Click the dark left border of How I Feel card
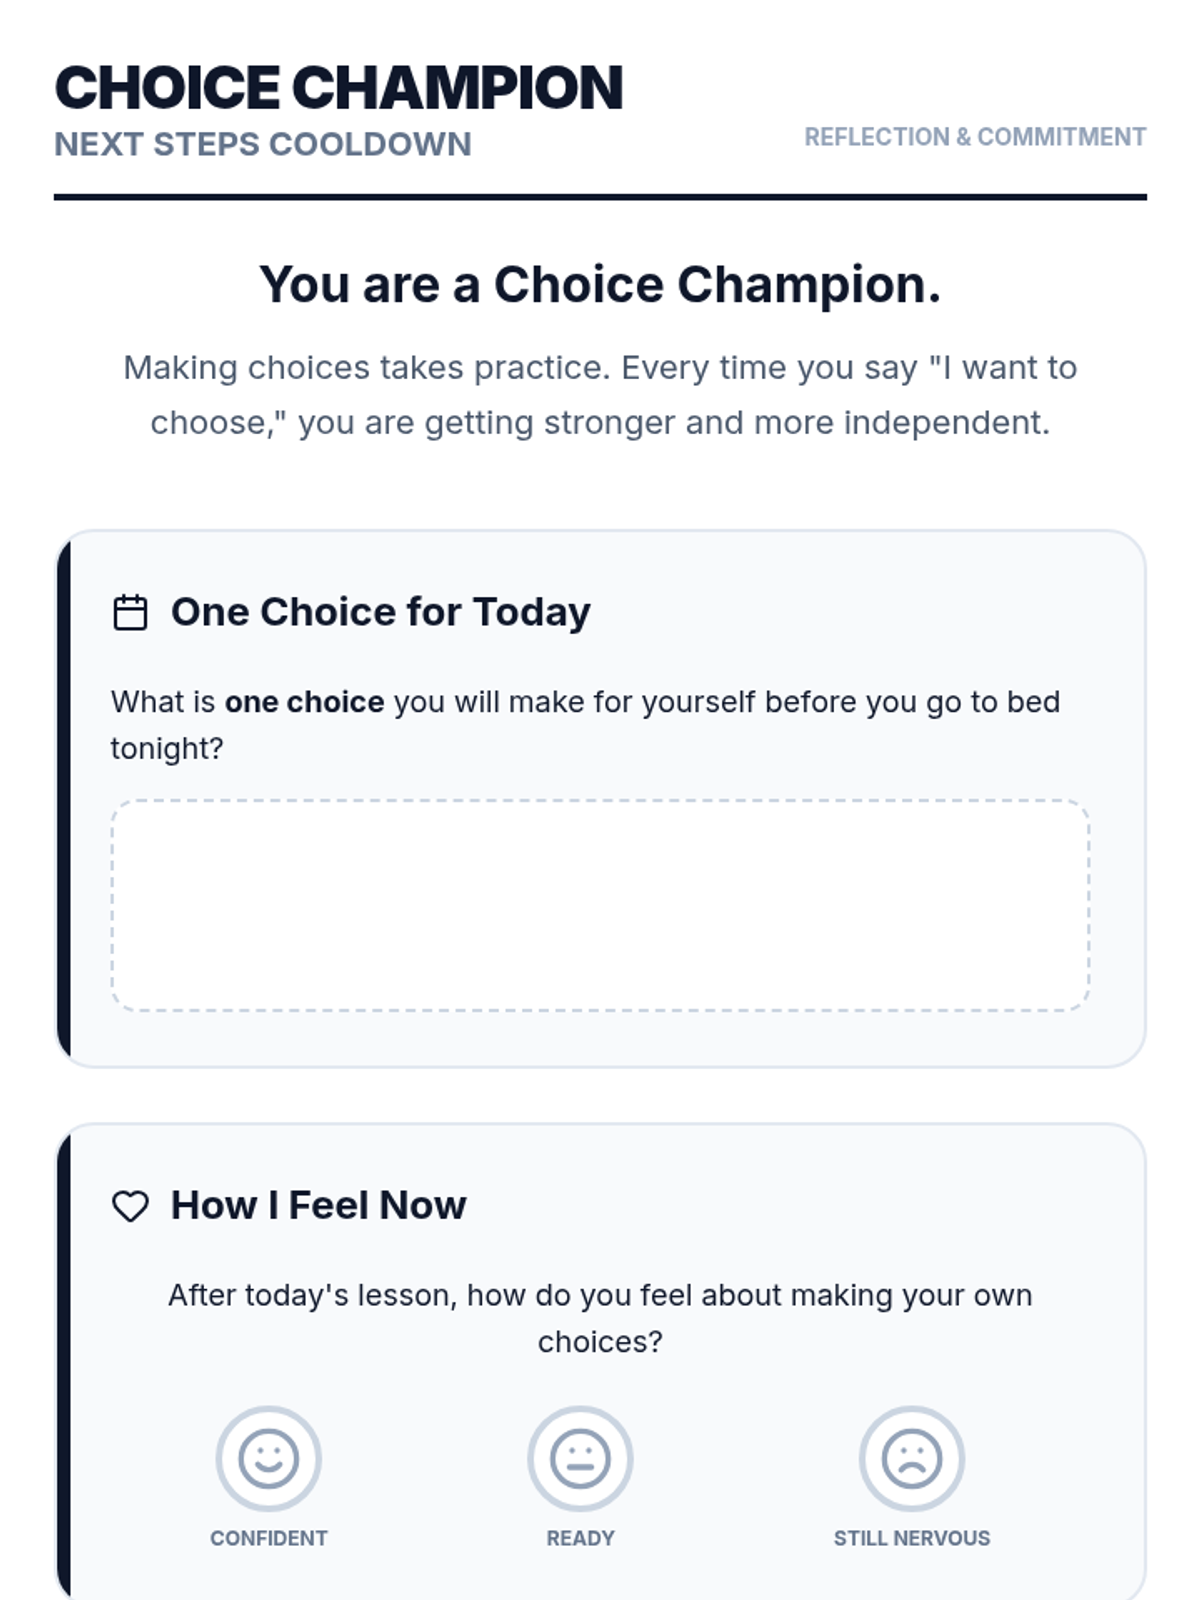This screenshot has width=1200, height=1600. [x=64, y=1360]
